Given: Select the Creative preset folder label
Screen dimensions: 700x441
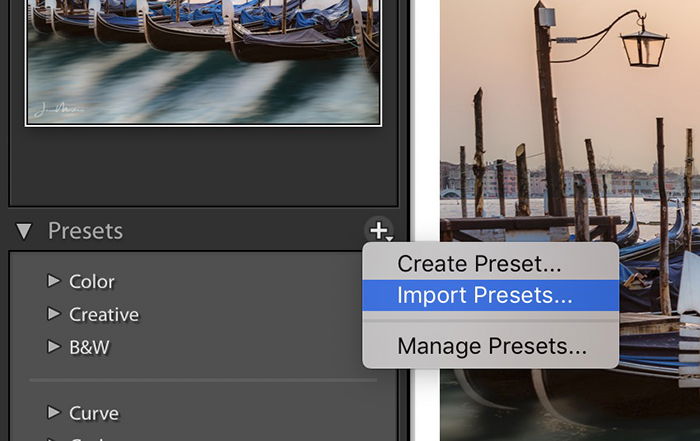Looking at the screenshot, I should (104, 315).
